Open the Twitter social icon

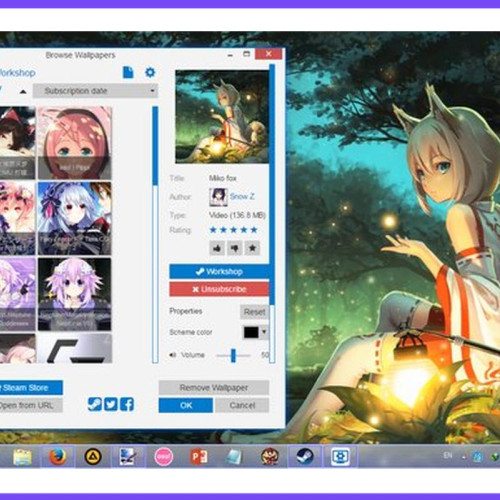(x=111, y=404)
